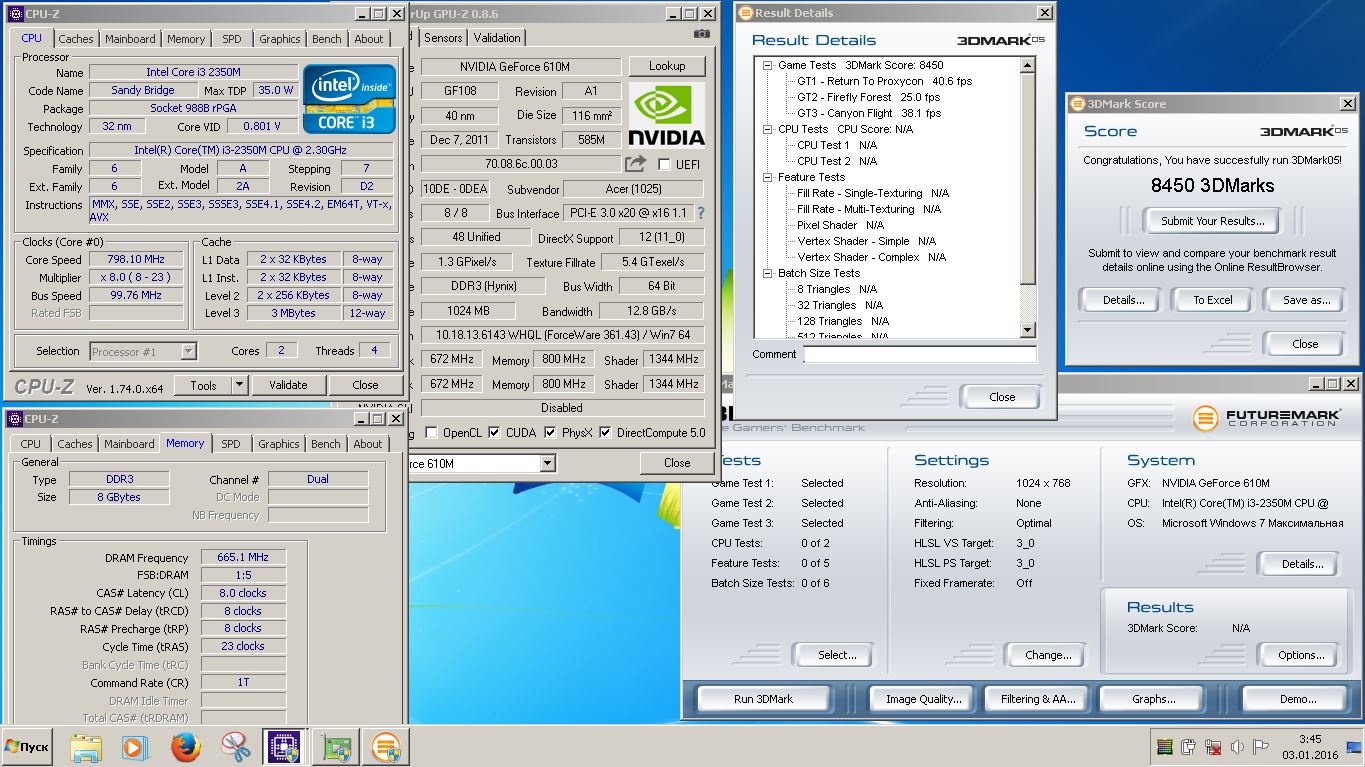The height and width of the screenshot is (767, 1365).
Task: Click the Result Details scroll up arrow
Action: (1026, 65)
